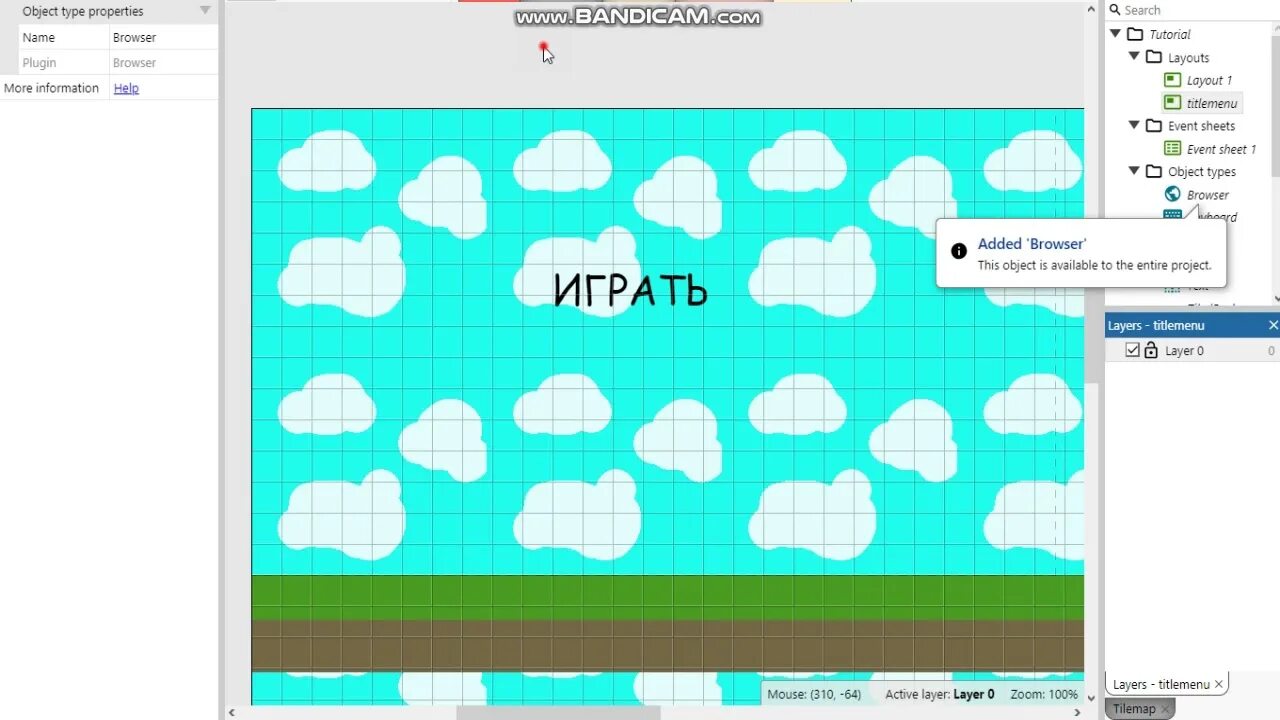
Task: Click the 'Active layer: Layer 0' status text
Action: point(940,694)
